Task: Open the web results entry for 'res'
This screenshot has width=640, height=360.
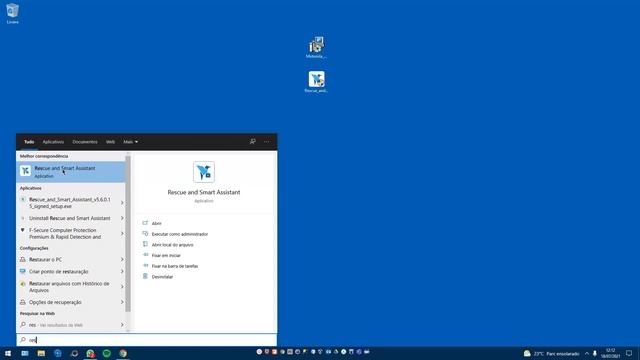Action: [71, 325]
